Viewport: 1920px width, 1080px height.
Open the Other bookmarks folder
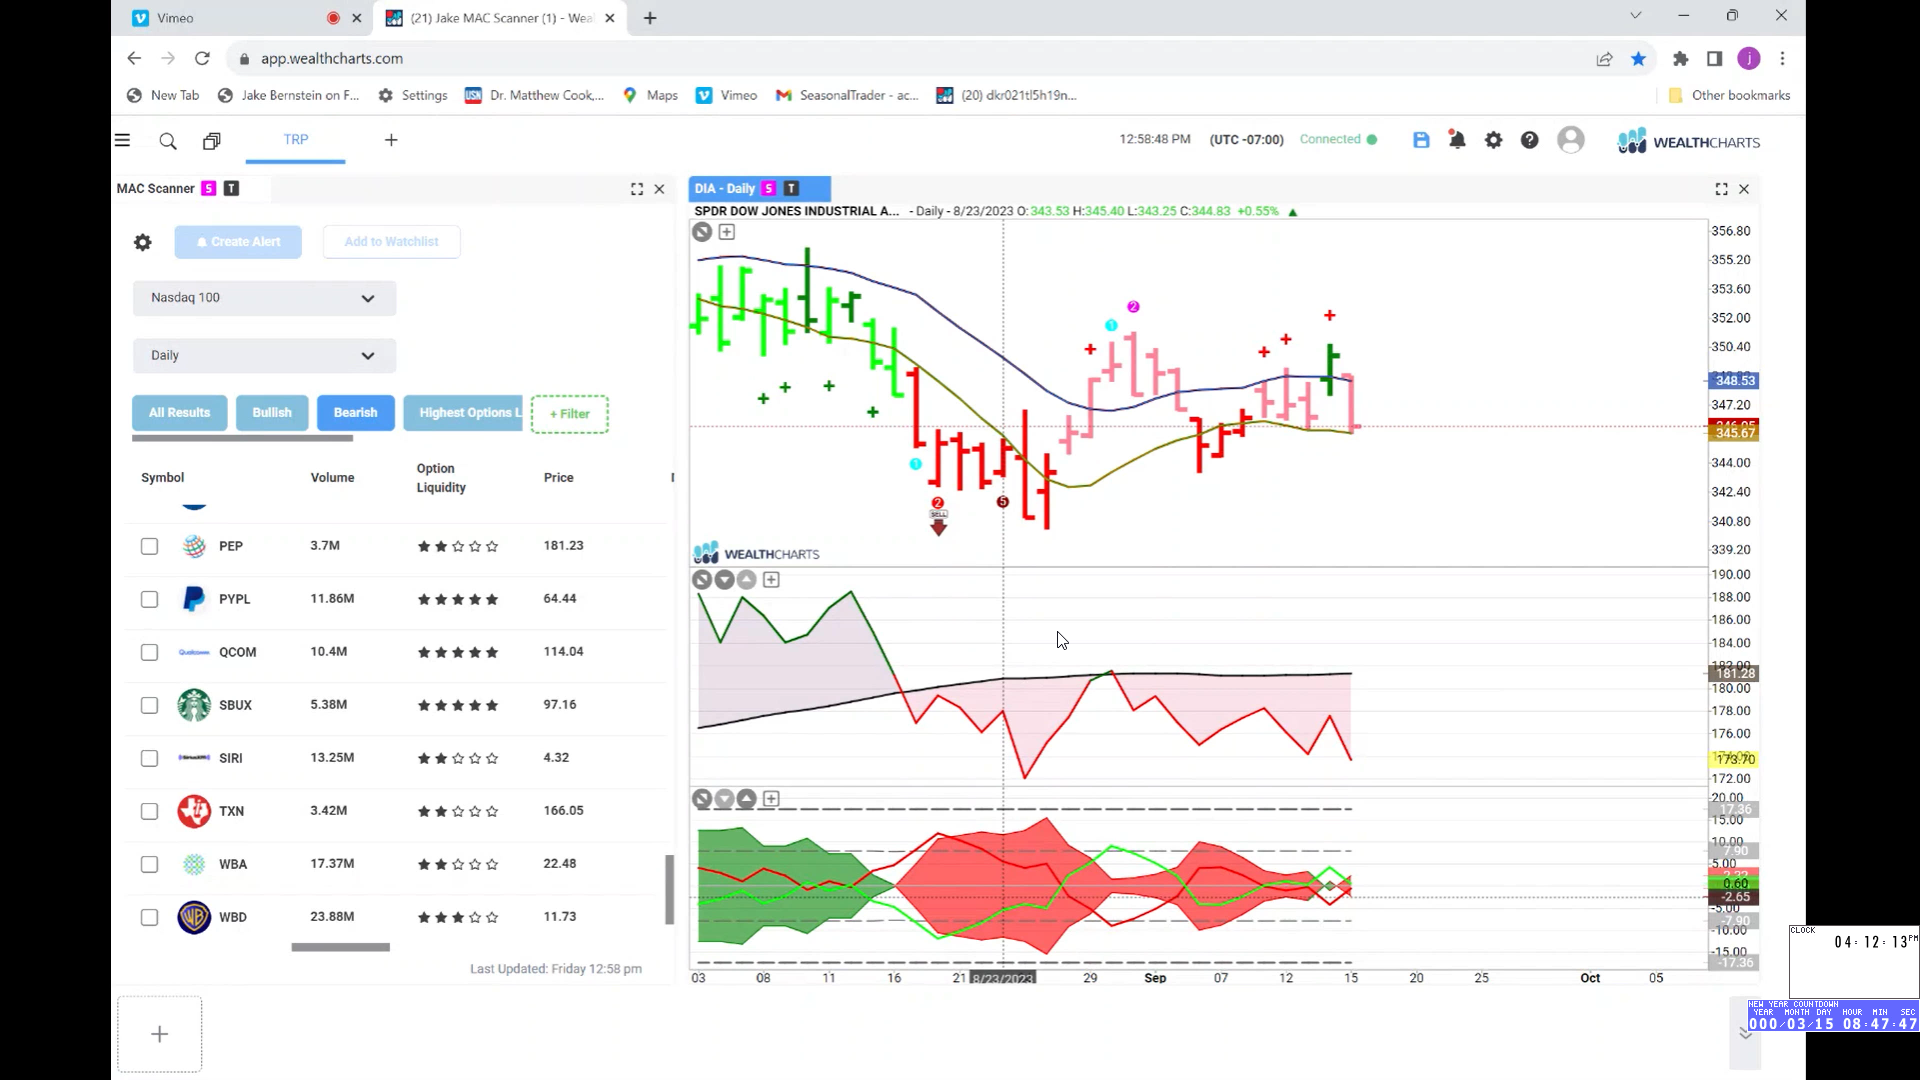click(x=1729, y=95)
